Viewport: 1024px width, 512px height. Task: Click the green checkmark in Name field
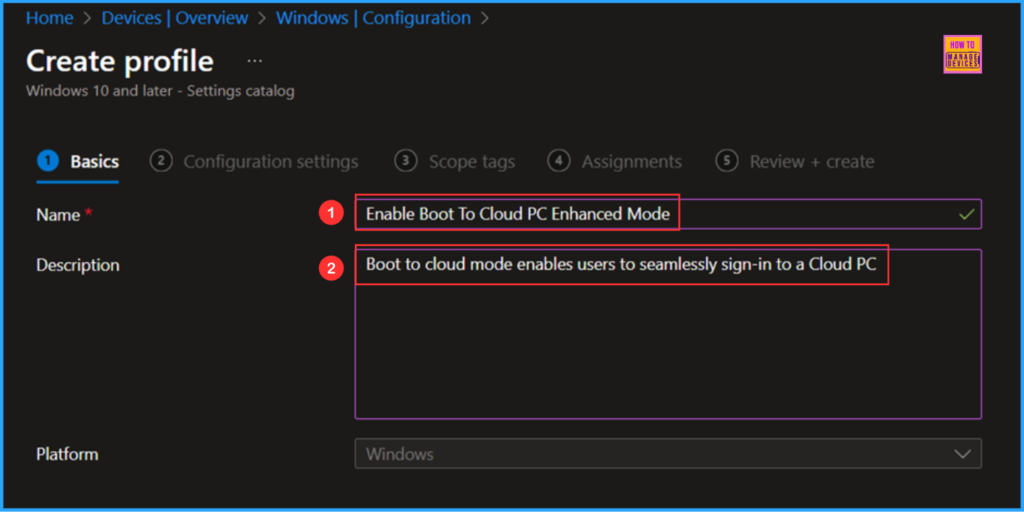coord(965,214)
